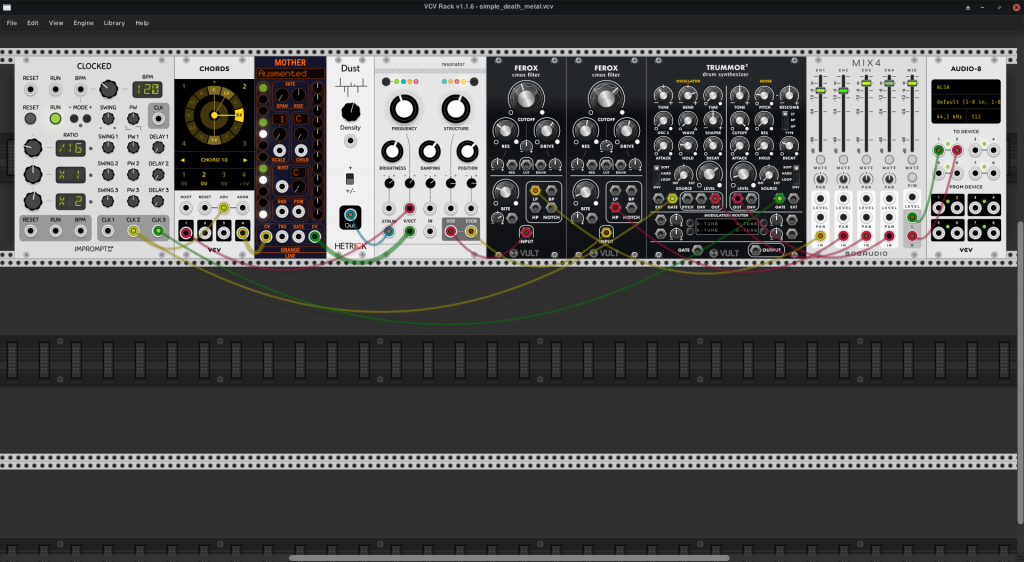Click the CH3 fader on MIX4
The image size is (1024, 562).
point(866,83)
